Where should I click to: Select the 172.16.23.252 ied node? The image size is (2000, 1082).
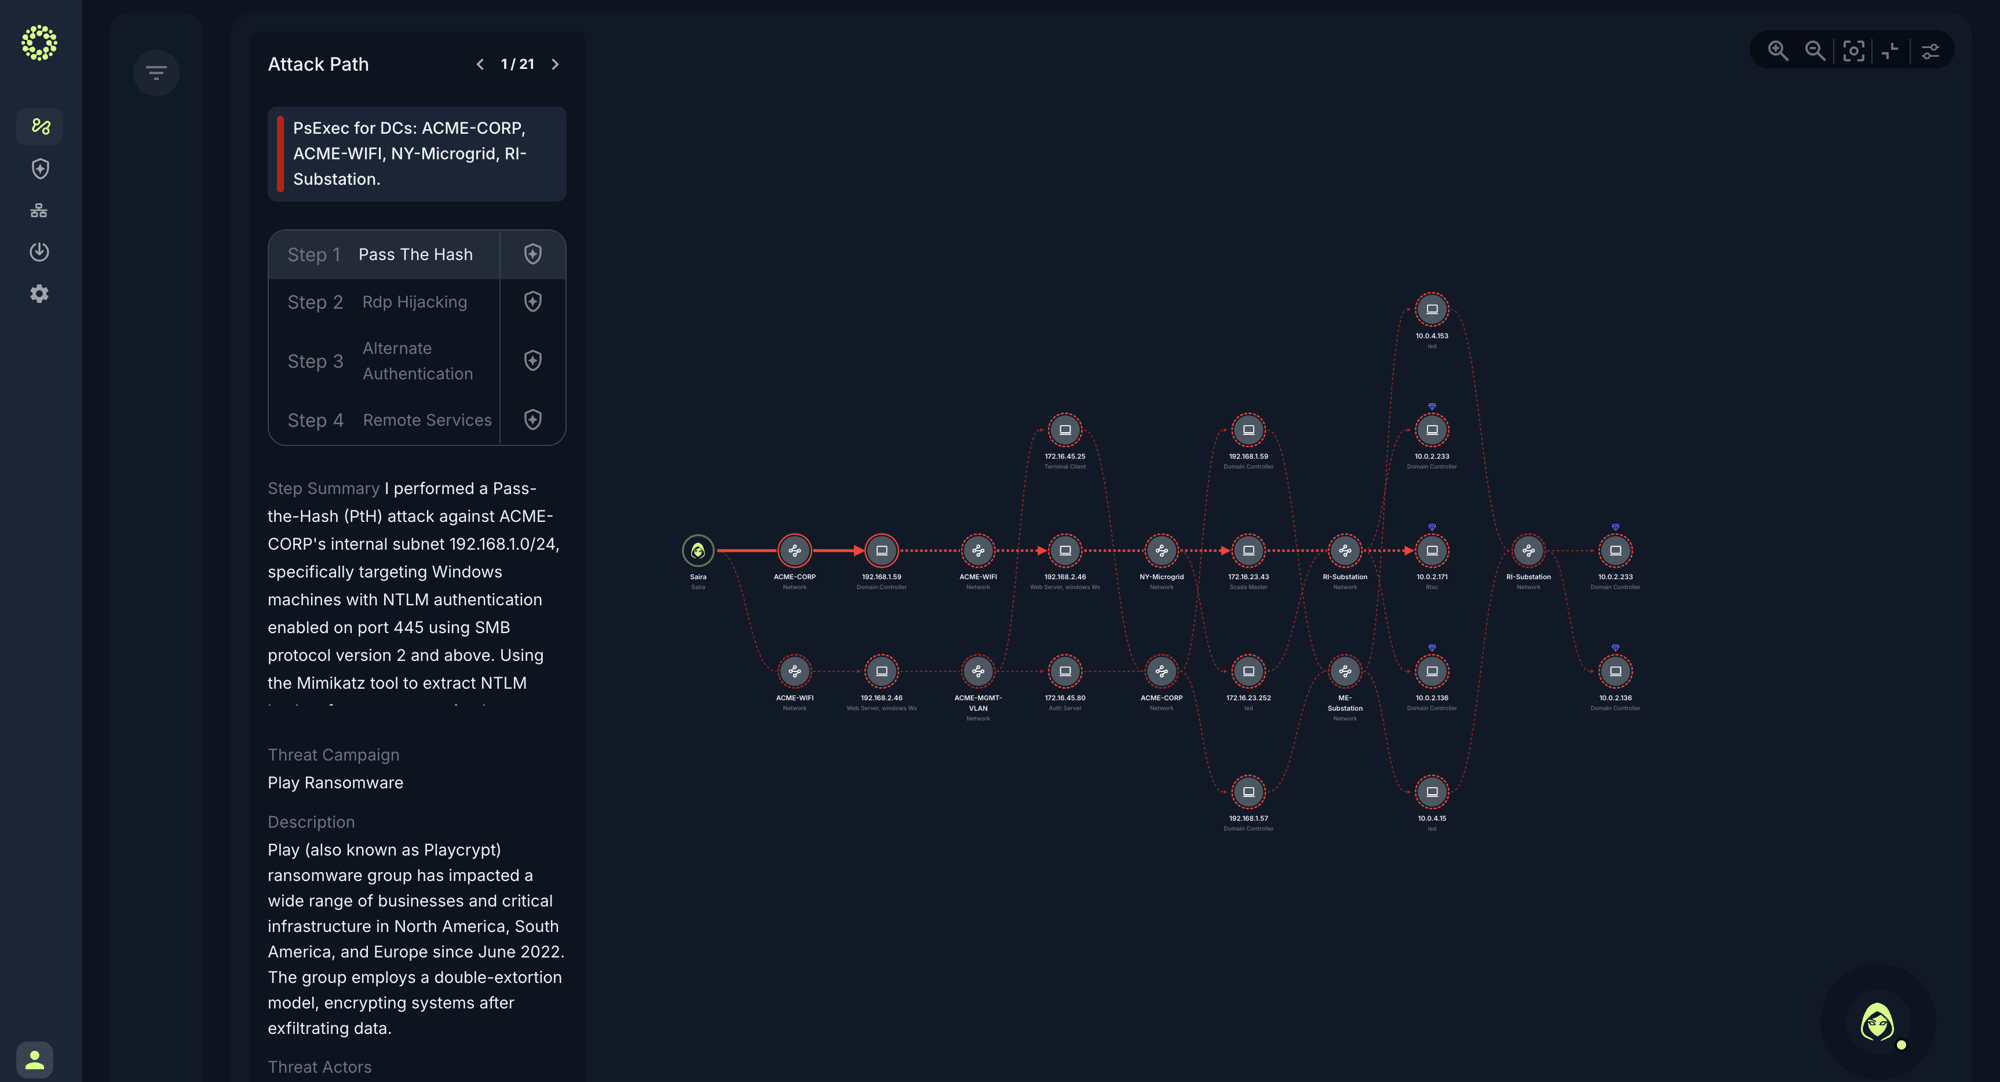point(1248,672)
